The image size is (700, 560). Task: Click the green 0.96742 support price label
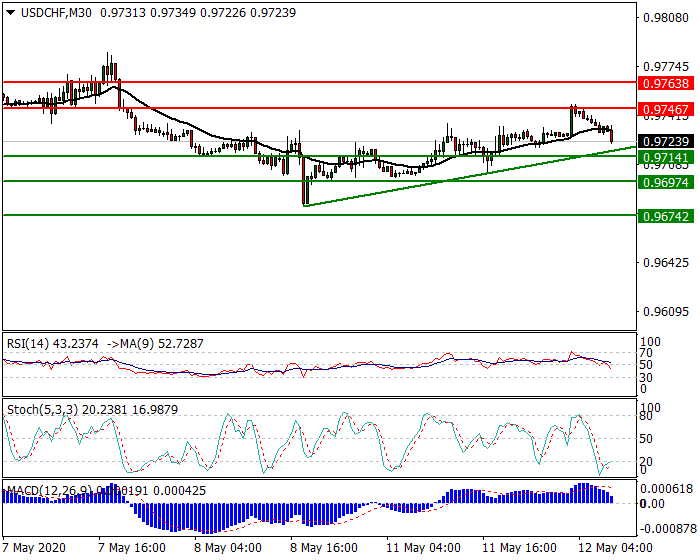pos(666,217)
